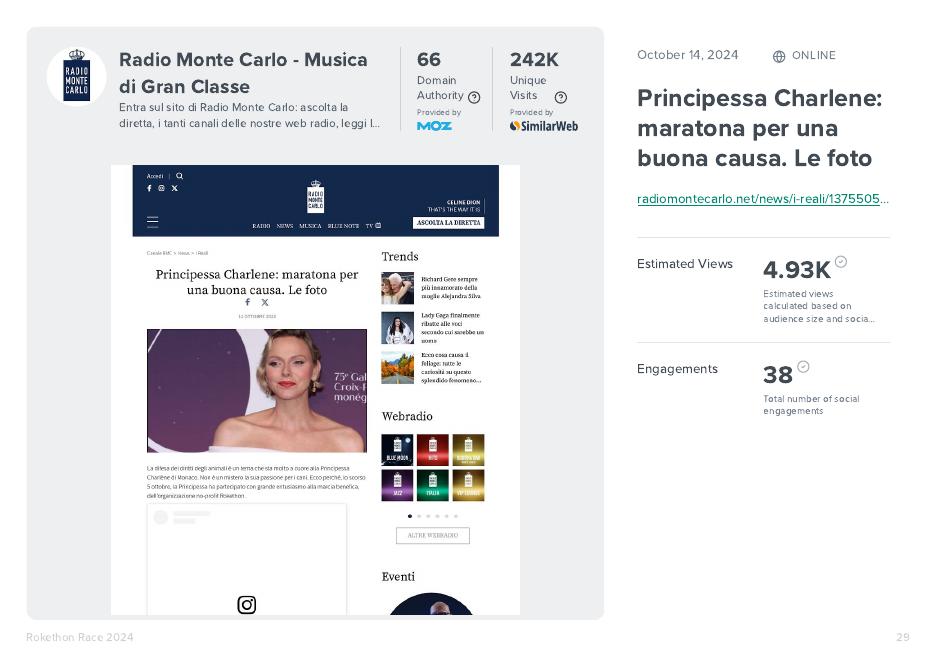Viewport: 937px width, 663px height.
Task: Open the MUSICA nav item
Action: click(x=310, y=226)
